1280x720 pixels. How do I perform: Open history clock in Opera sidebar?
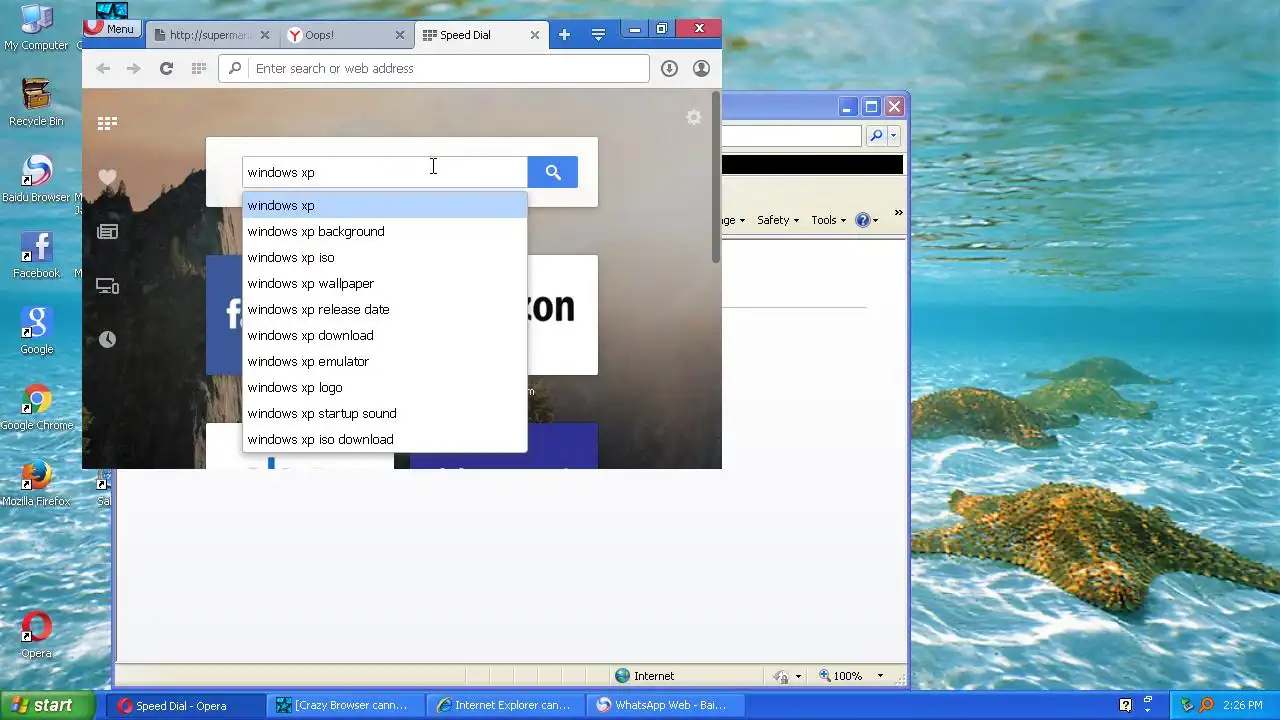coord(107,340)
